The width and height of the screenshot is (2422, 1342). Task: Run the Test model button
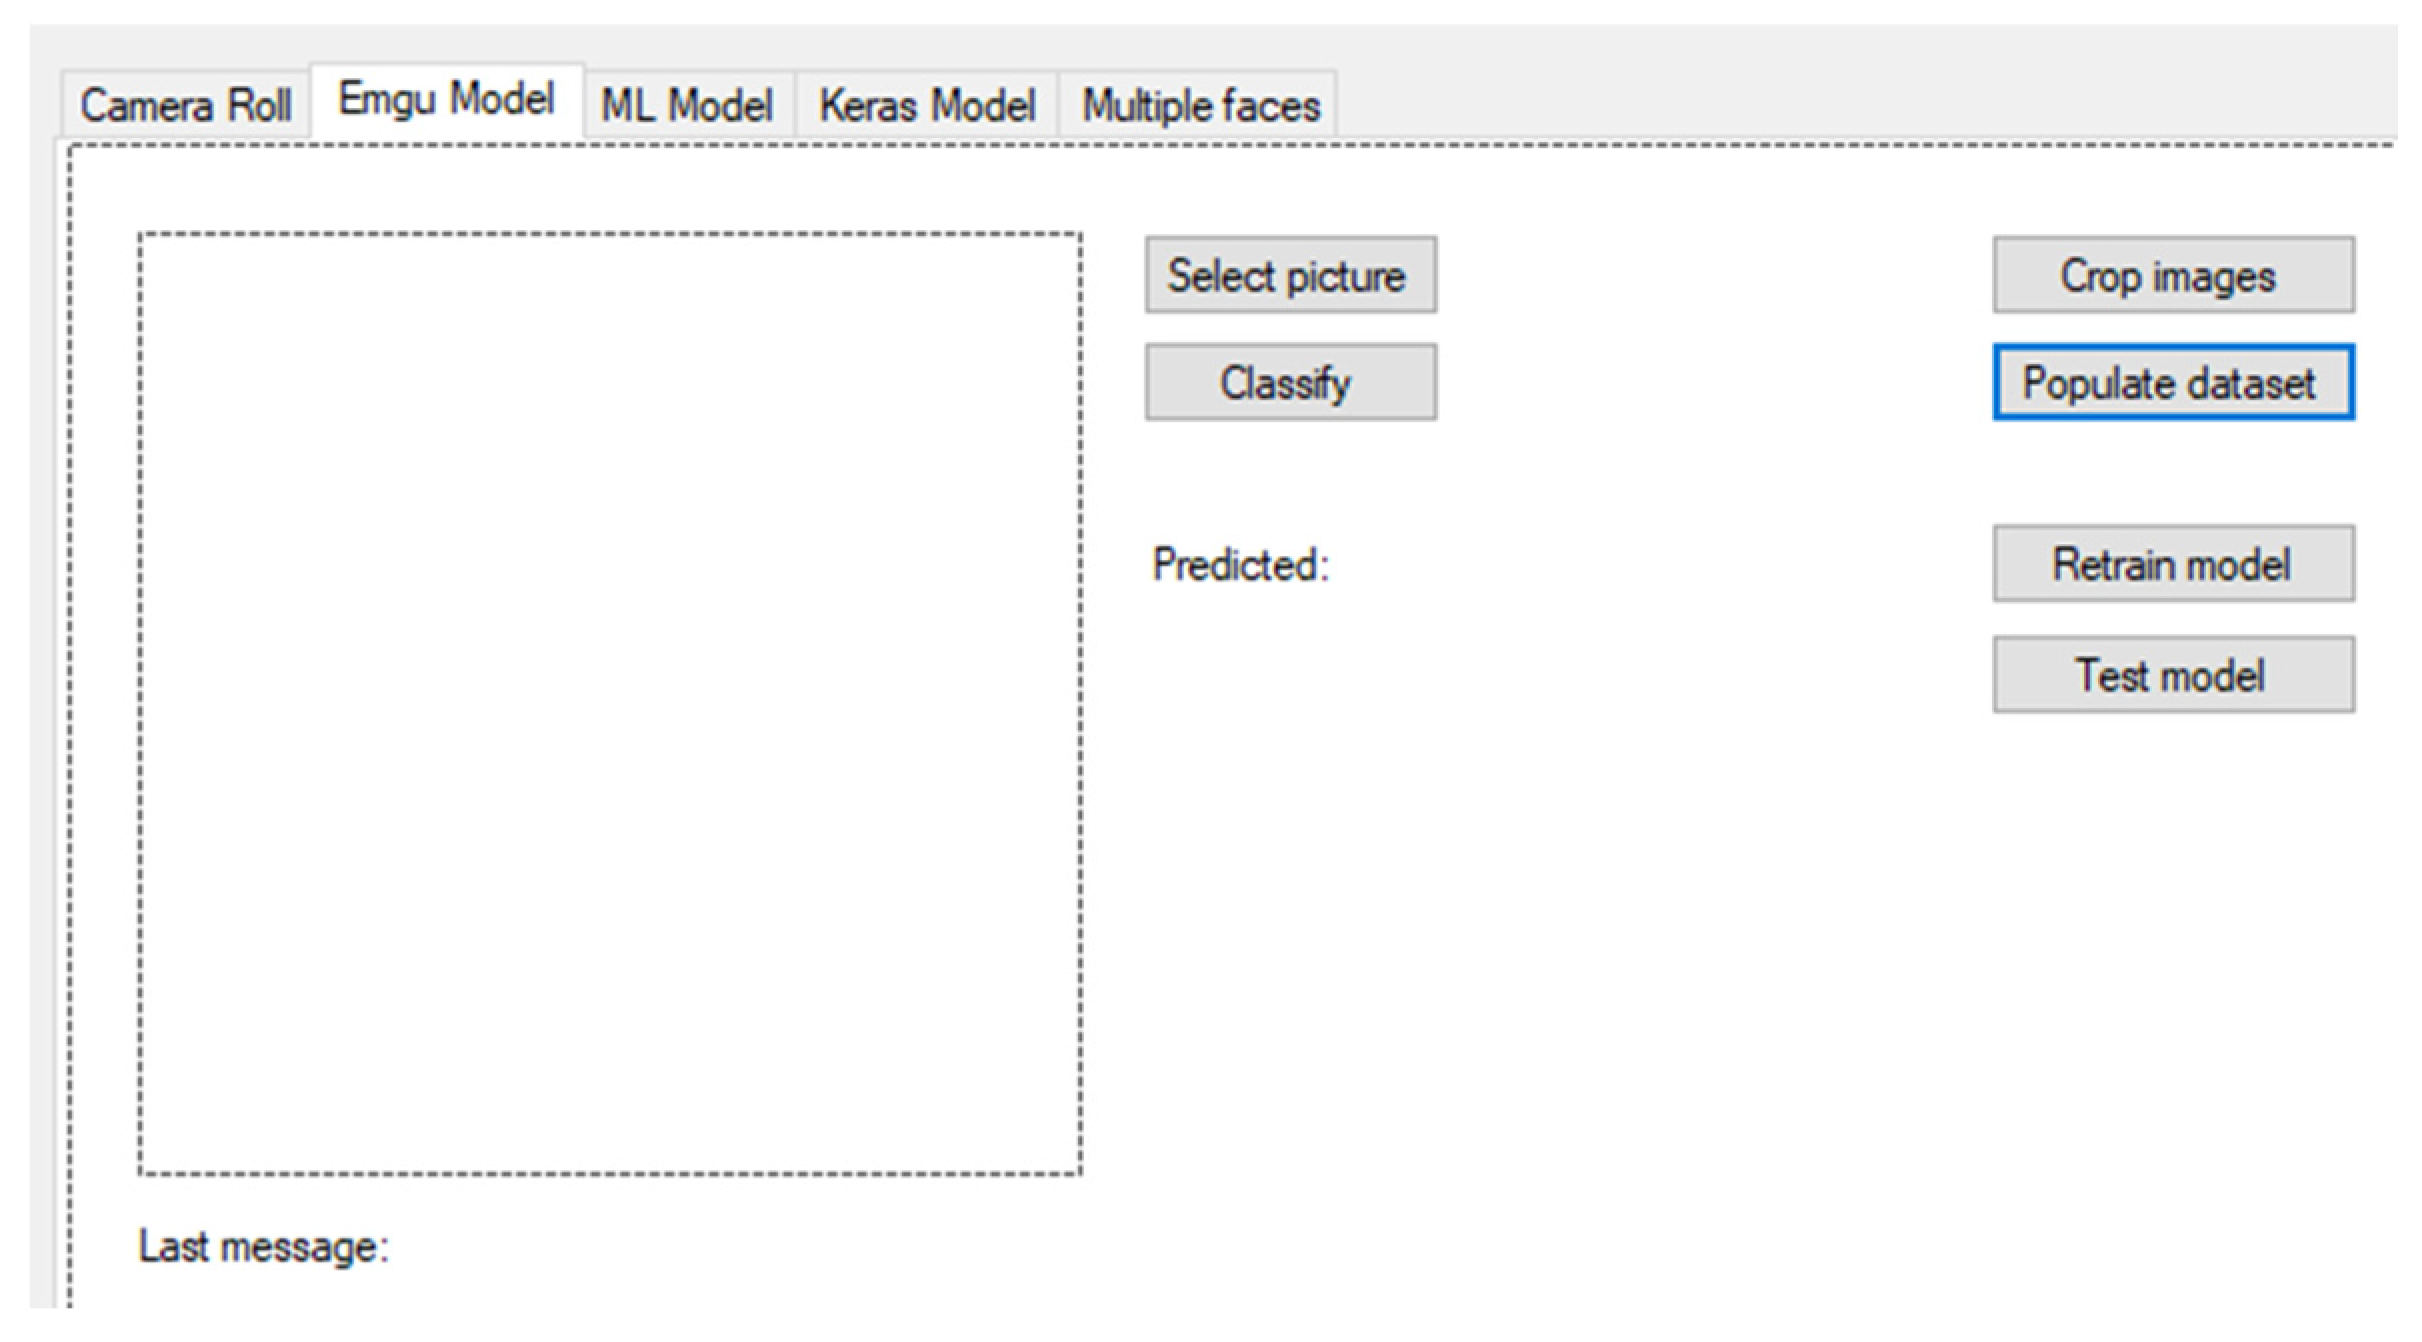point(2172,675)
